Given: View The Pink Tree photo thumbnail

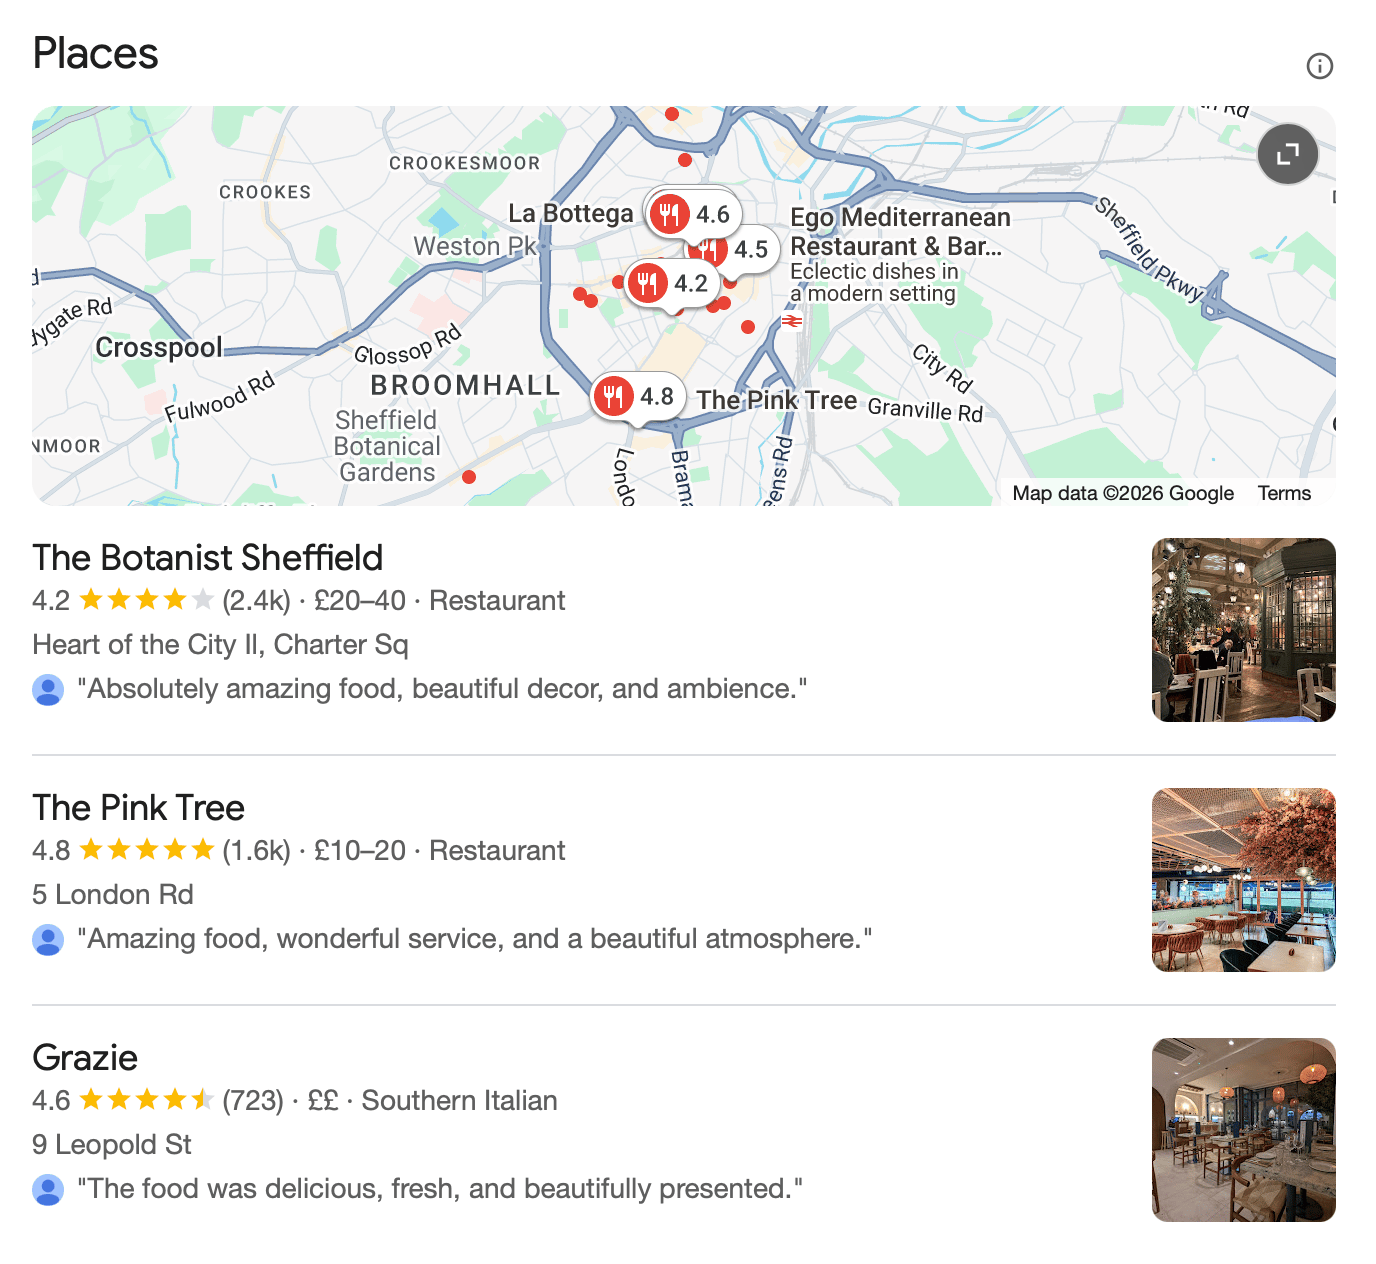Looking at the screenshot, I should [x=1243, y=880].
